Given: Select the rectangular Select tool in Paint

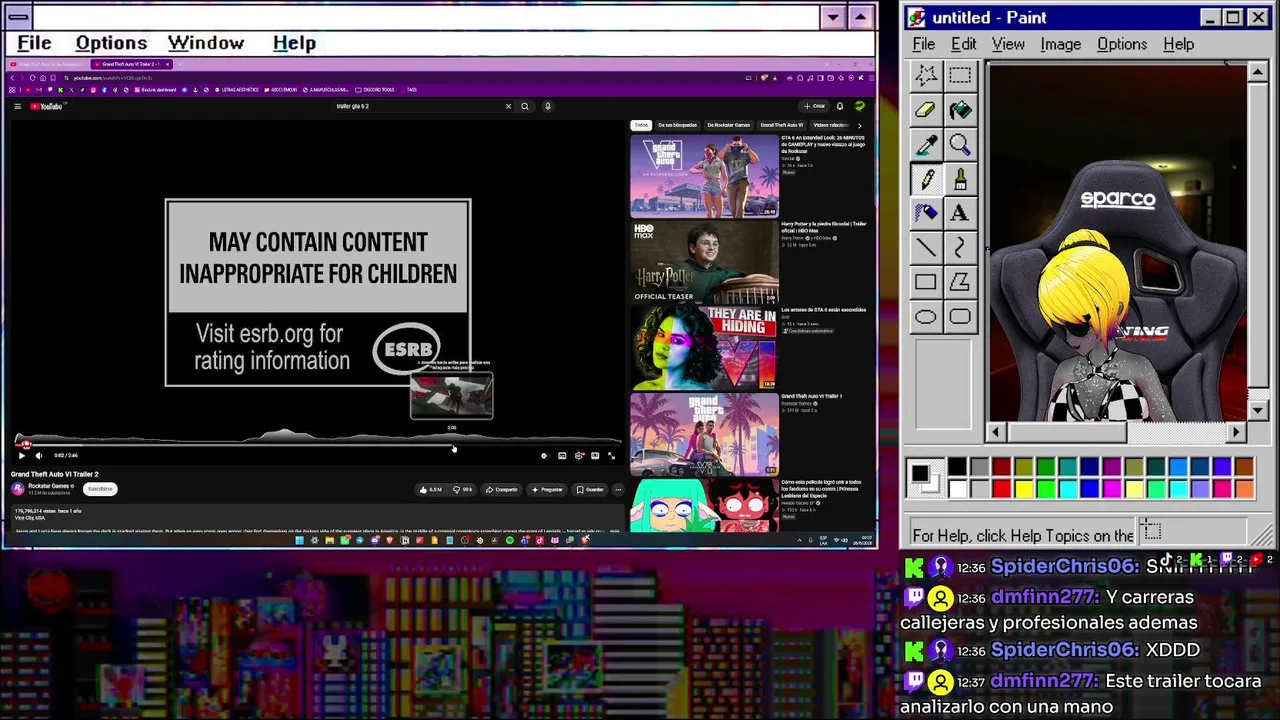Looking at the screenshot, I should click(x=960, y=76).
